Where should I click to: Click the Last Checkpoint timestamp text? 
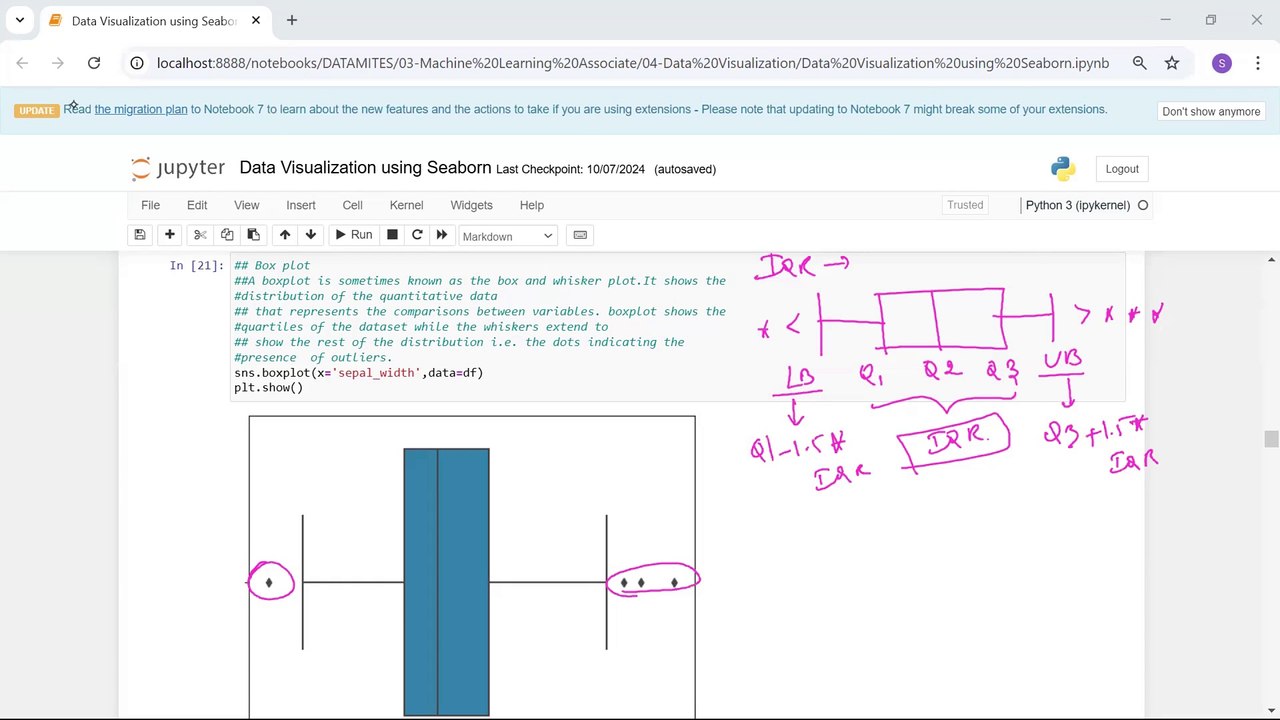[570, 169]
